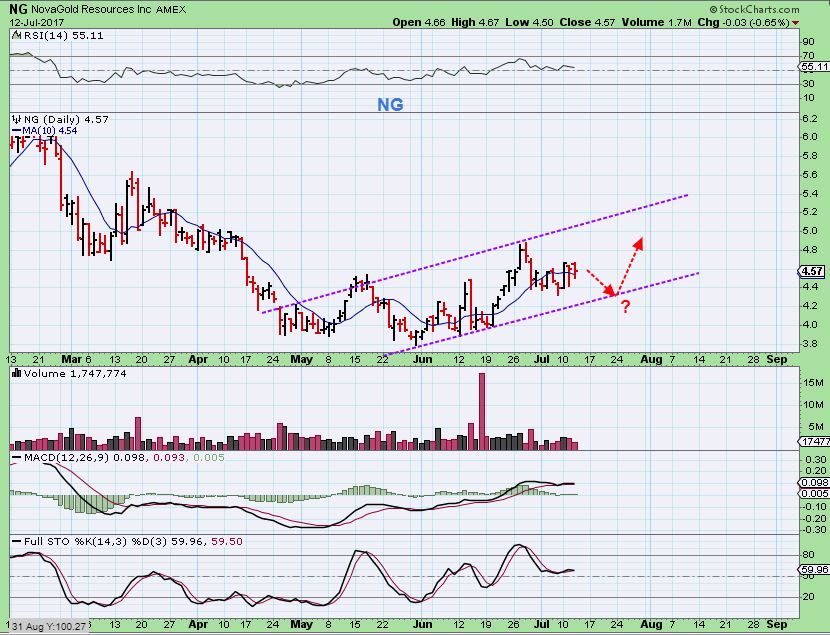Click the tallest volume spike bar in June
The height and width of the screenshot is (635, 830).
pos(482,411)
